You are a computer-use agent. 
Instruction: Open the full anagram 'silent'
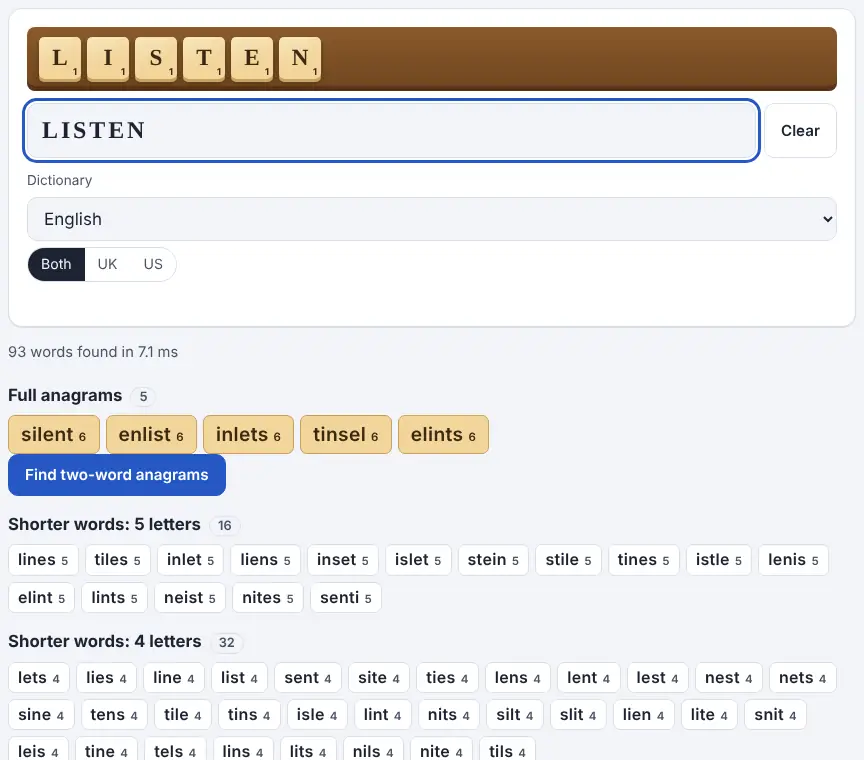54,435
